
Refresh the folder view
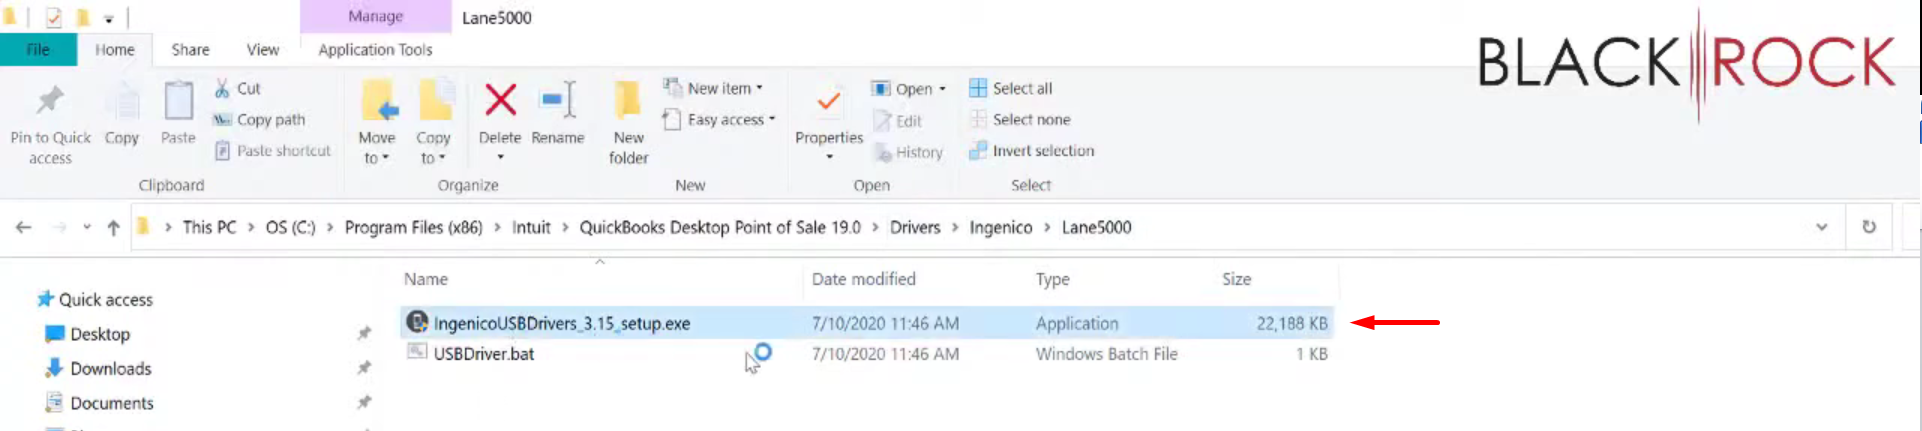(x=1869, y=227)
